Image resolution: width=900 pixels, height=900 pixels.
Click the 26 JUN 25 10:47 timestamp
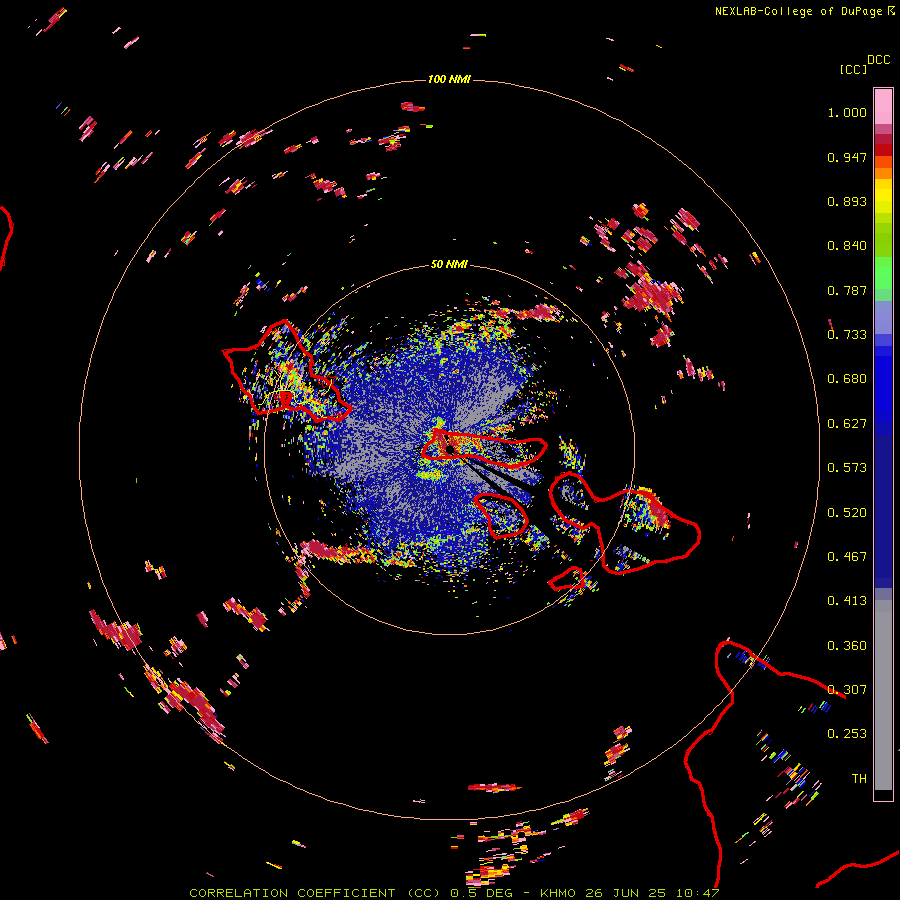652,893
